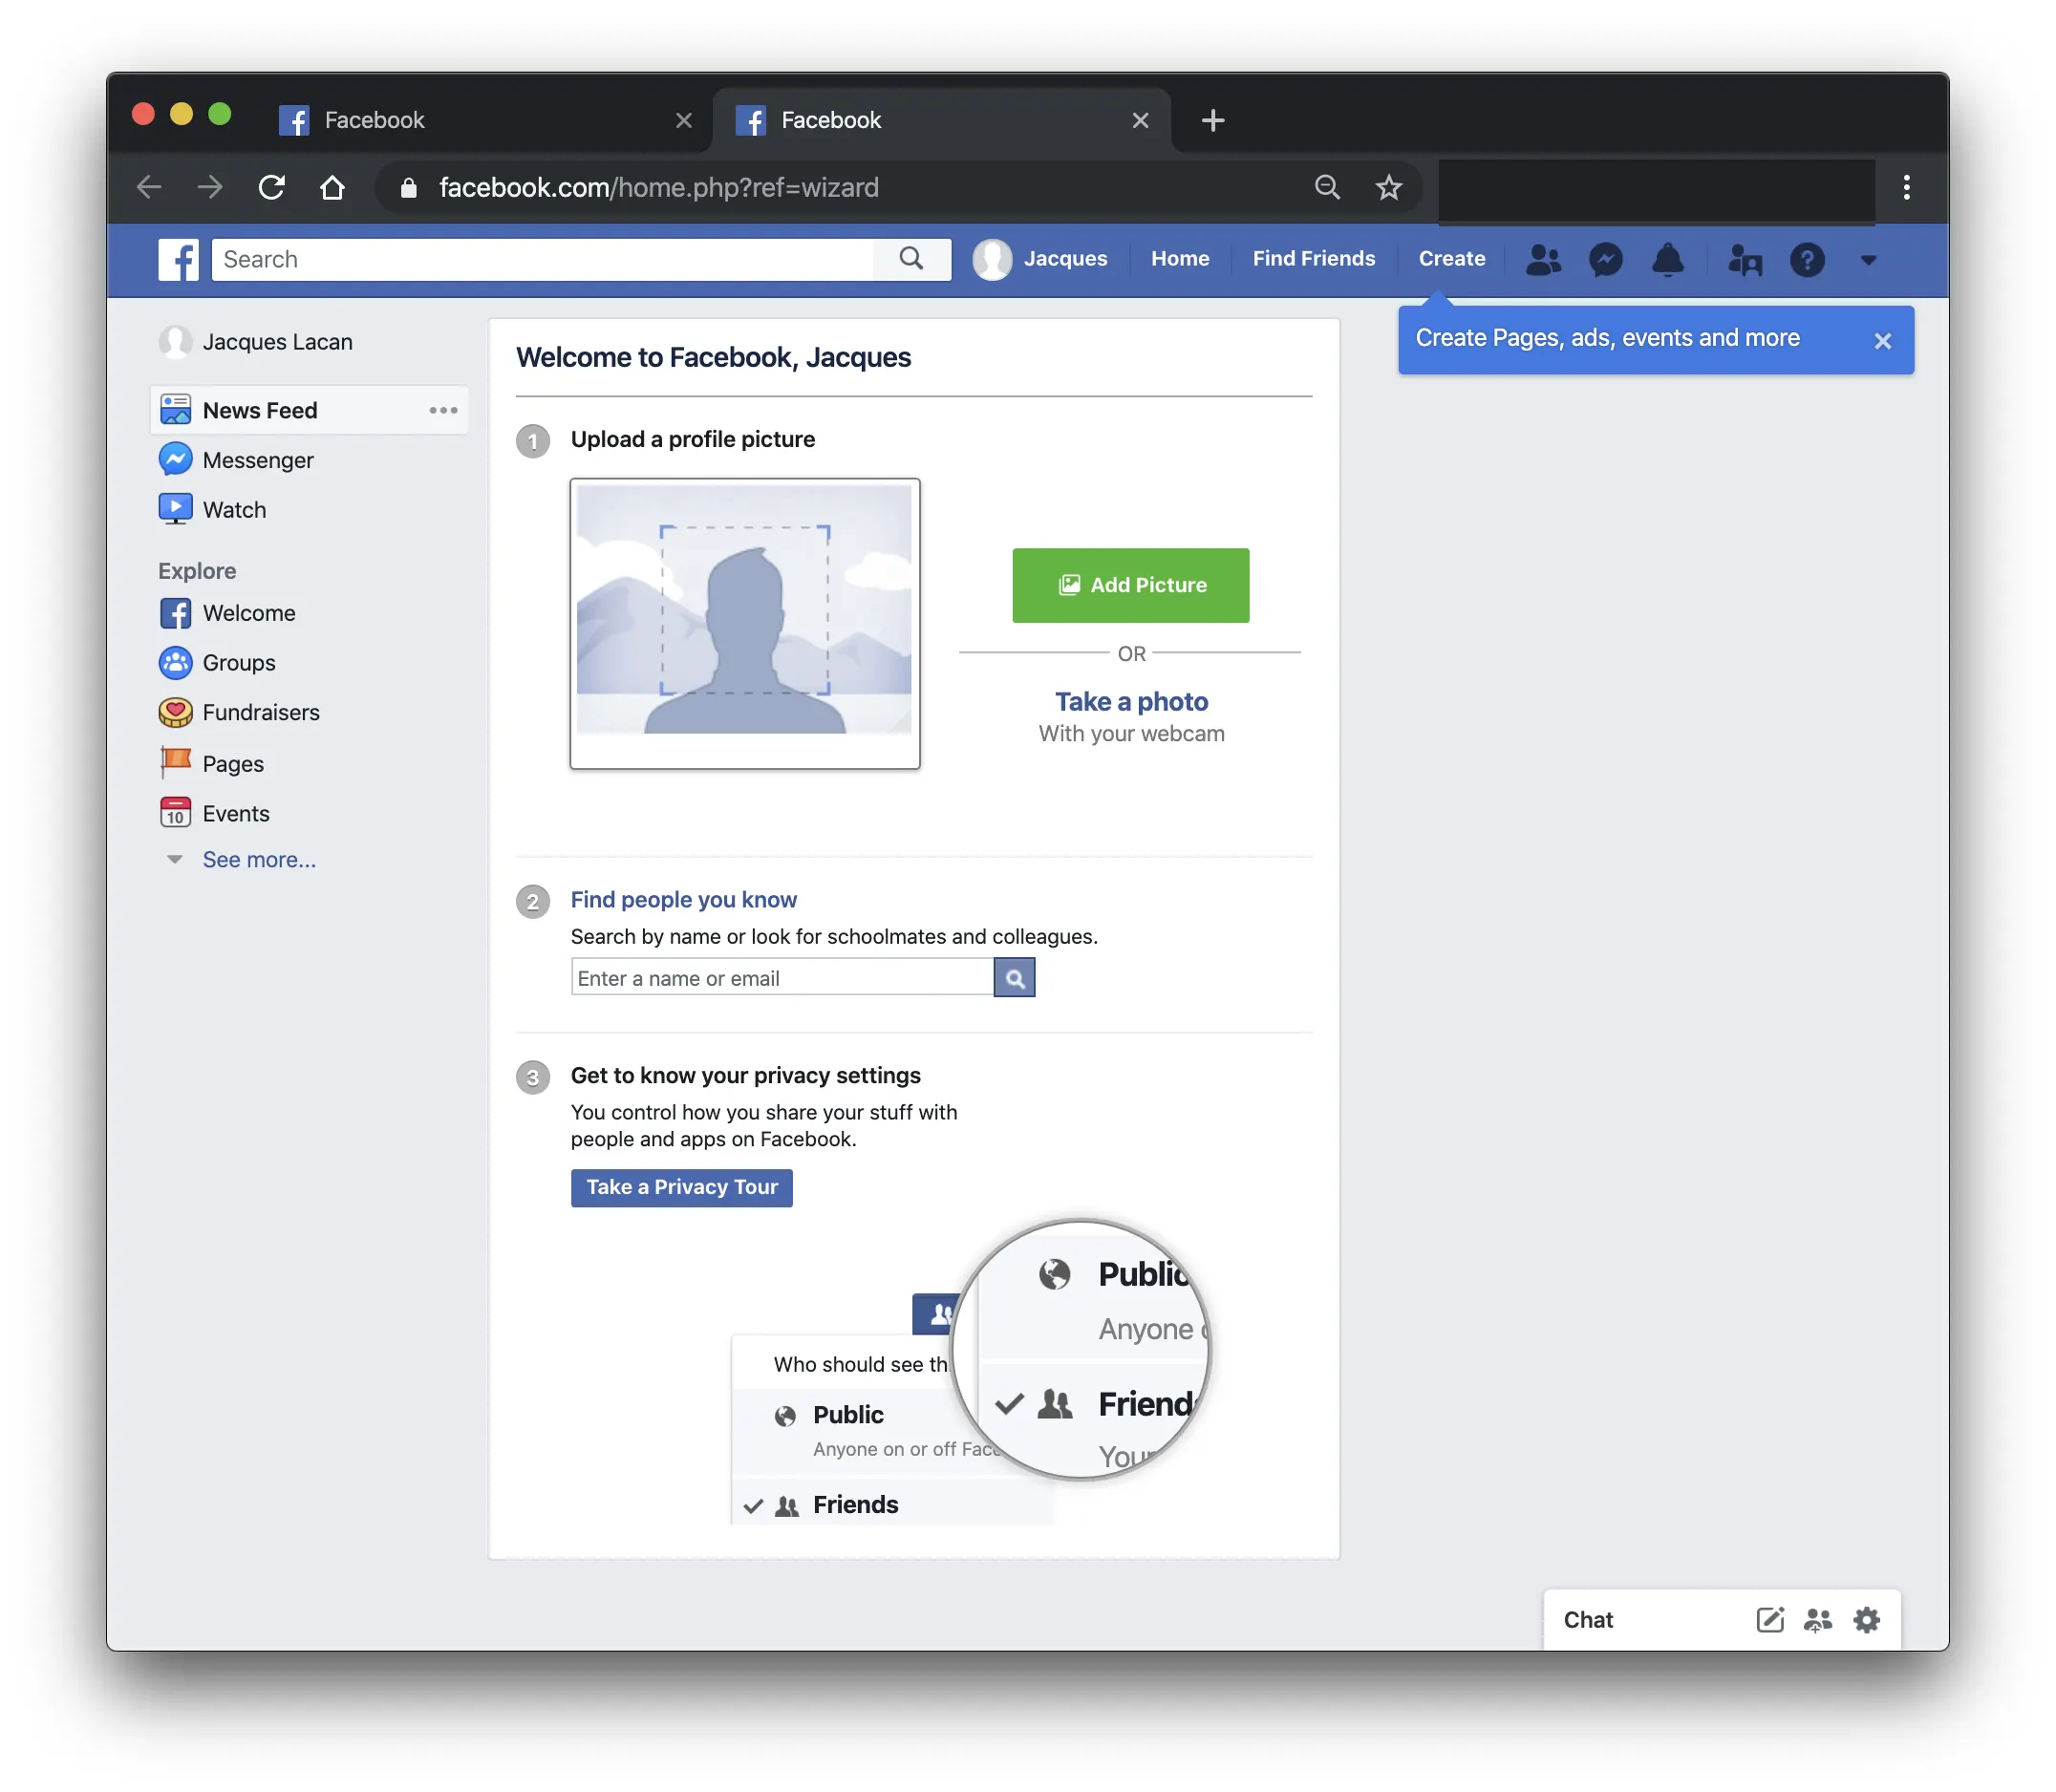Screen dimensions: 2056x1792
Task: Open News Feed options ellipsis
Action: [443, 410]
